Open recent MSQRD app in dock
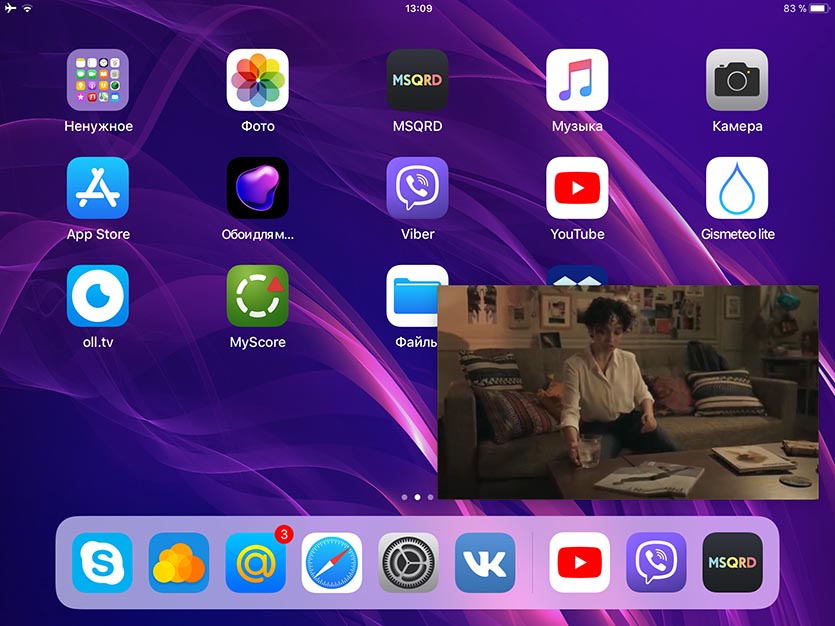This screenshot has width=835, height=626. [x=732, y=563]
